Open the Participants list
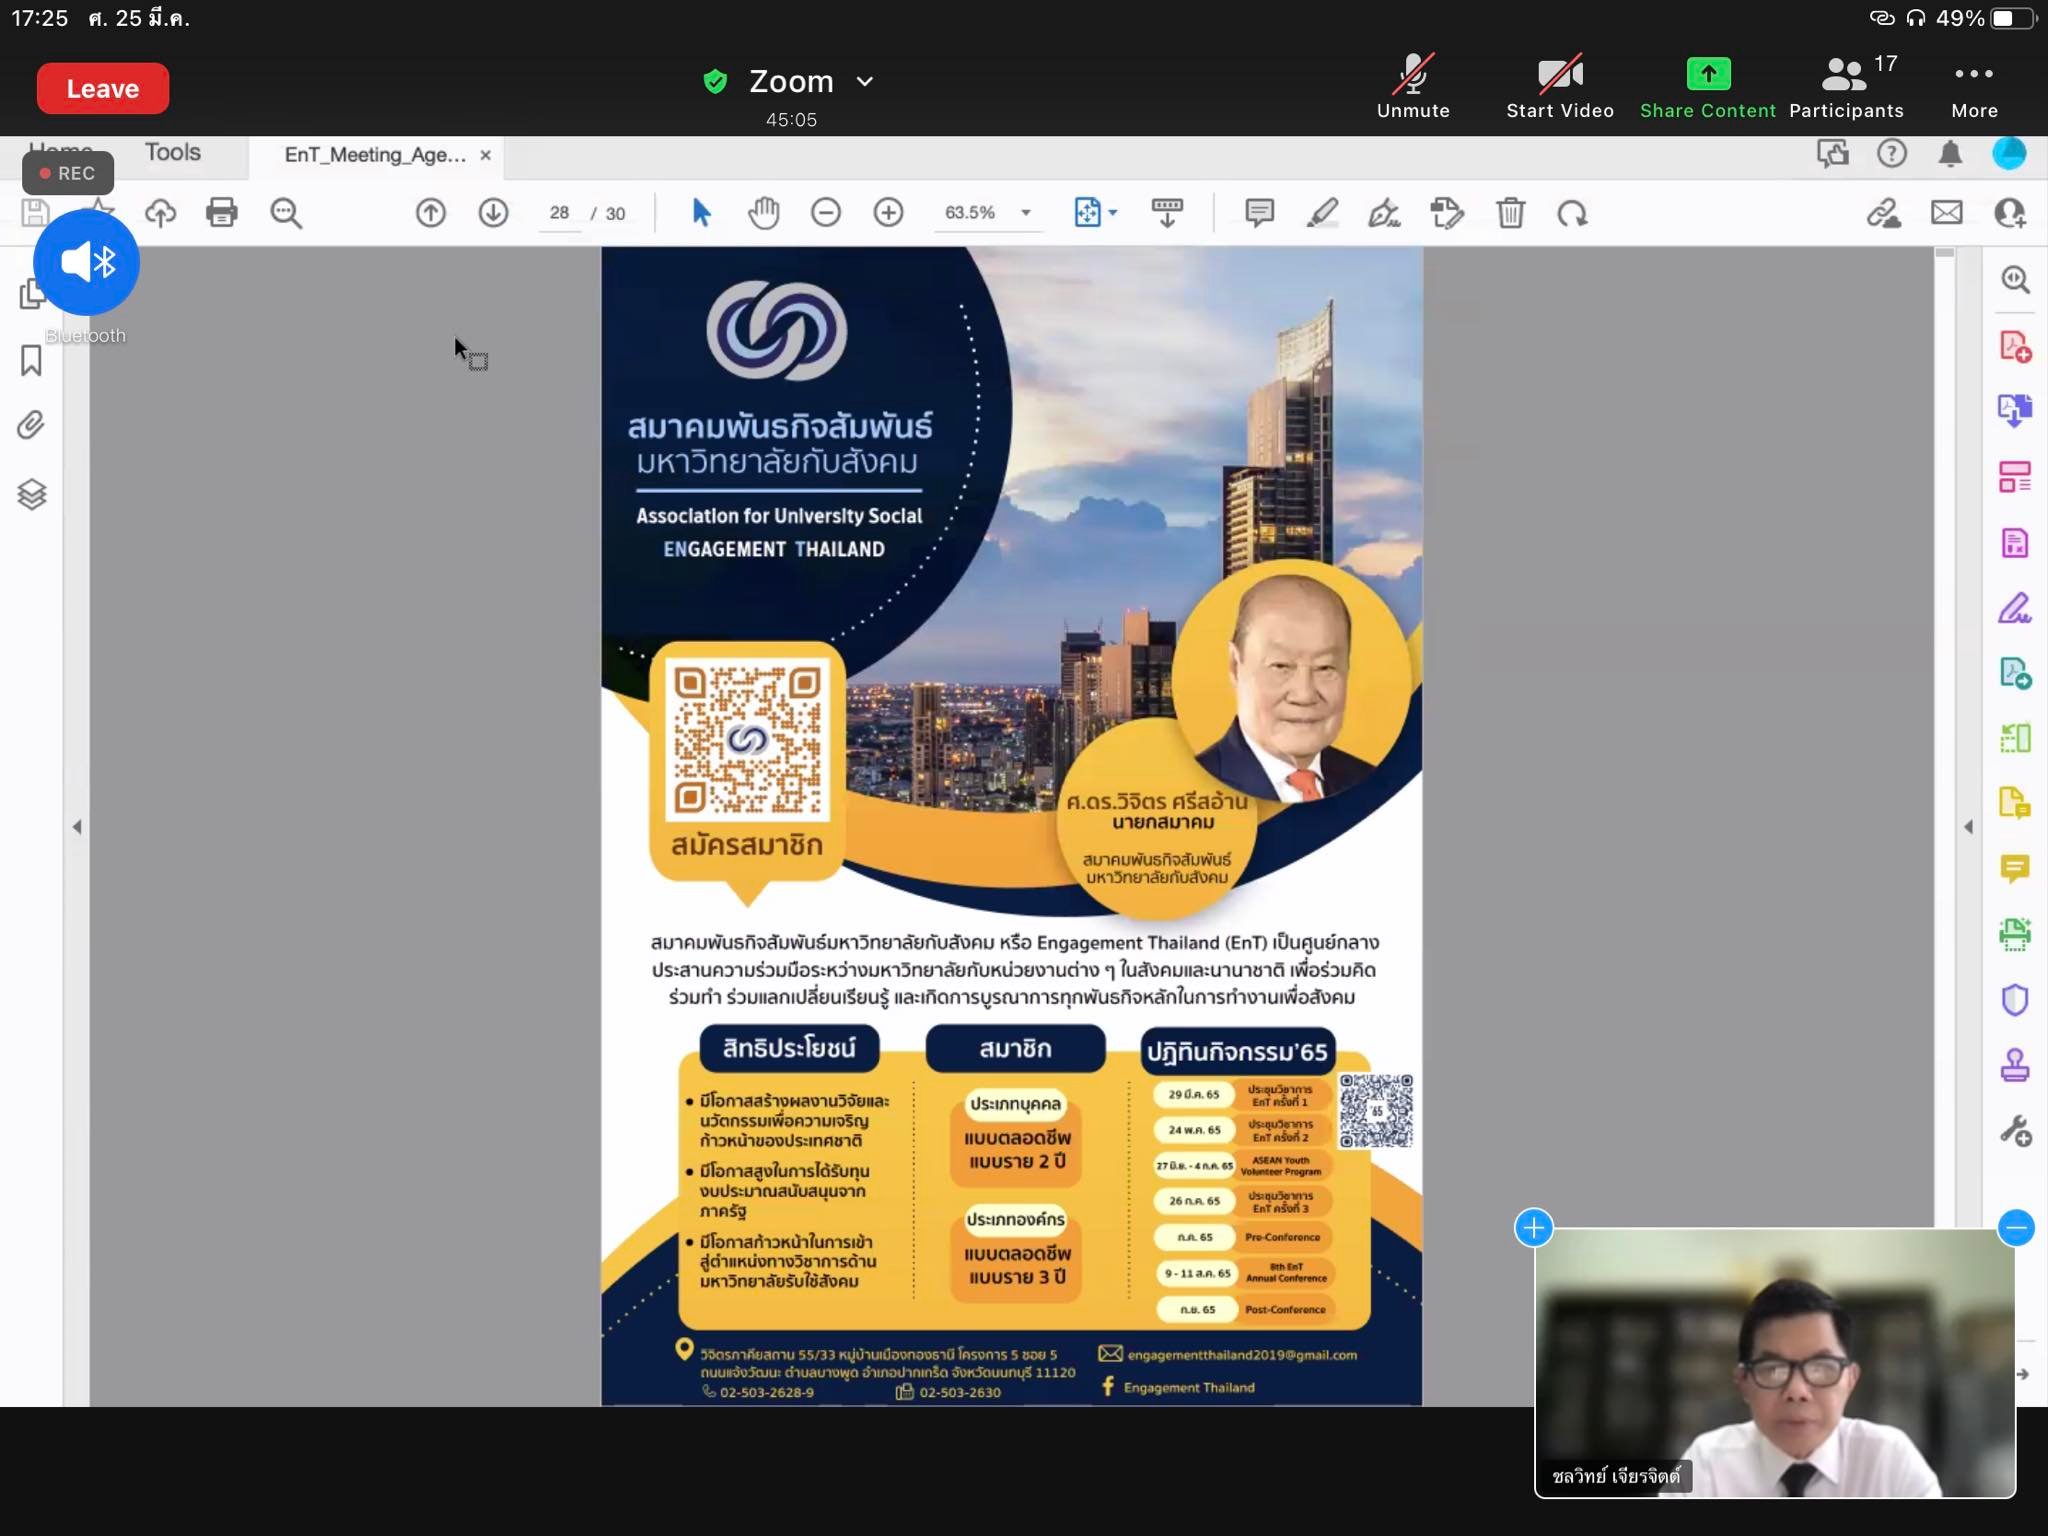This screenshot has width=2048, height=1536. pyautogui.click(x=1846, y=87)
